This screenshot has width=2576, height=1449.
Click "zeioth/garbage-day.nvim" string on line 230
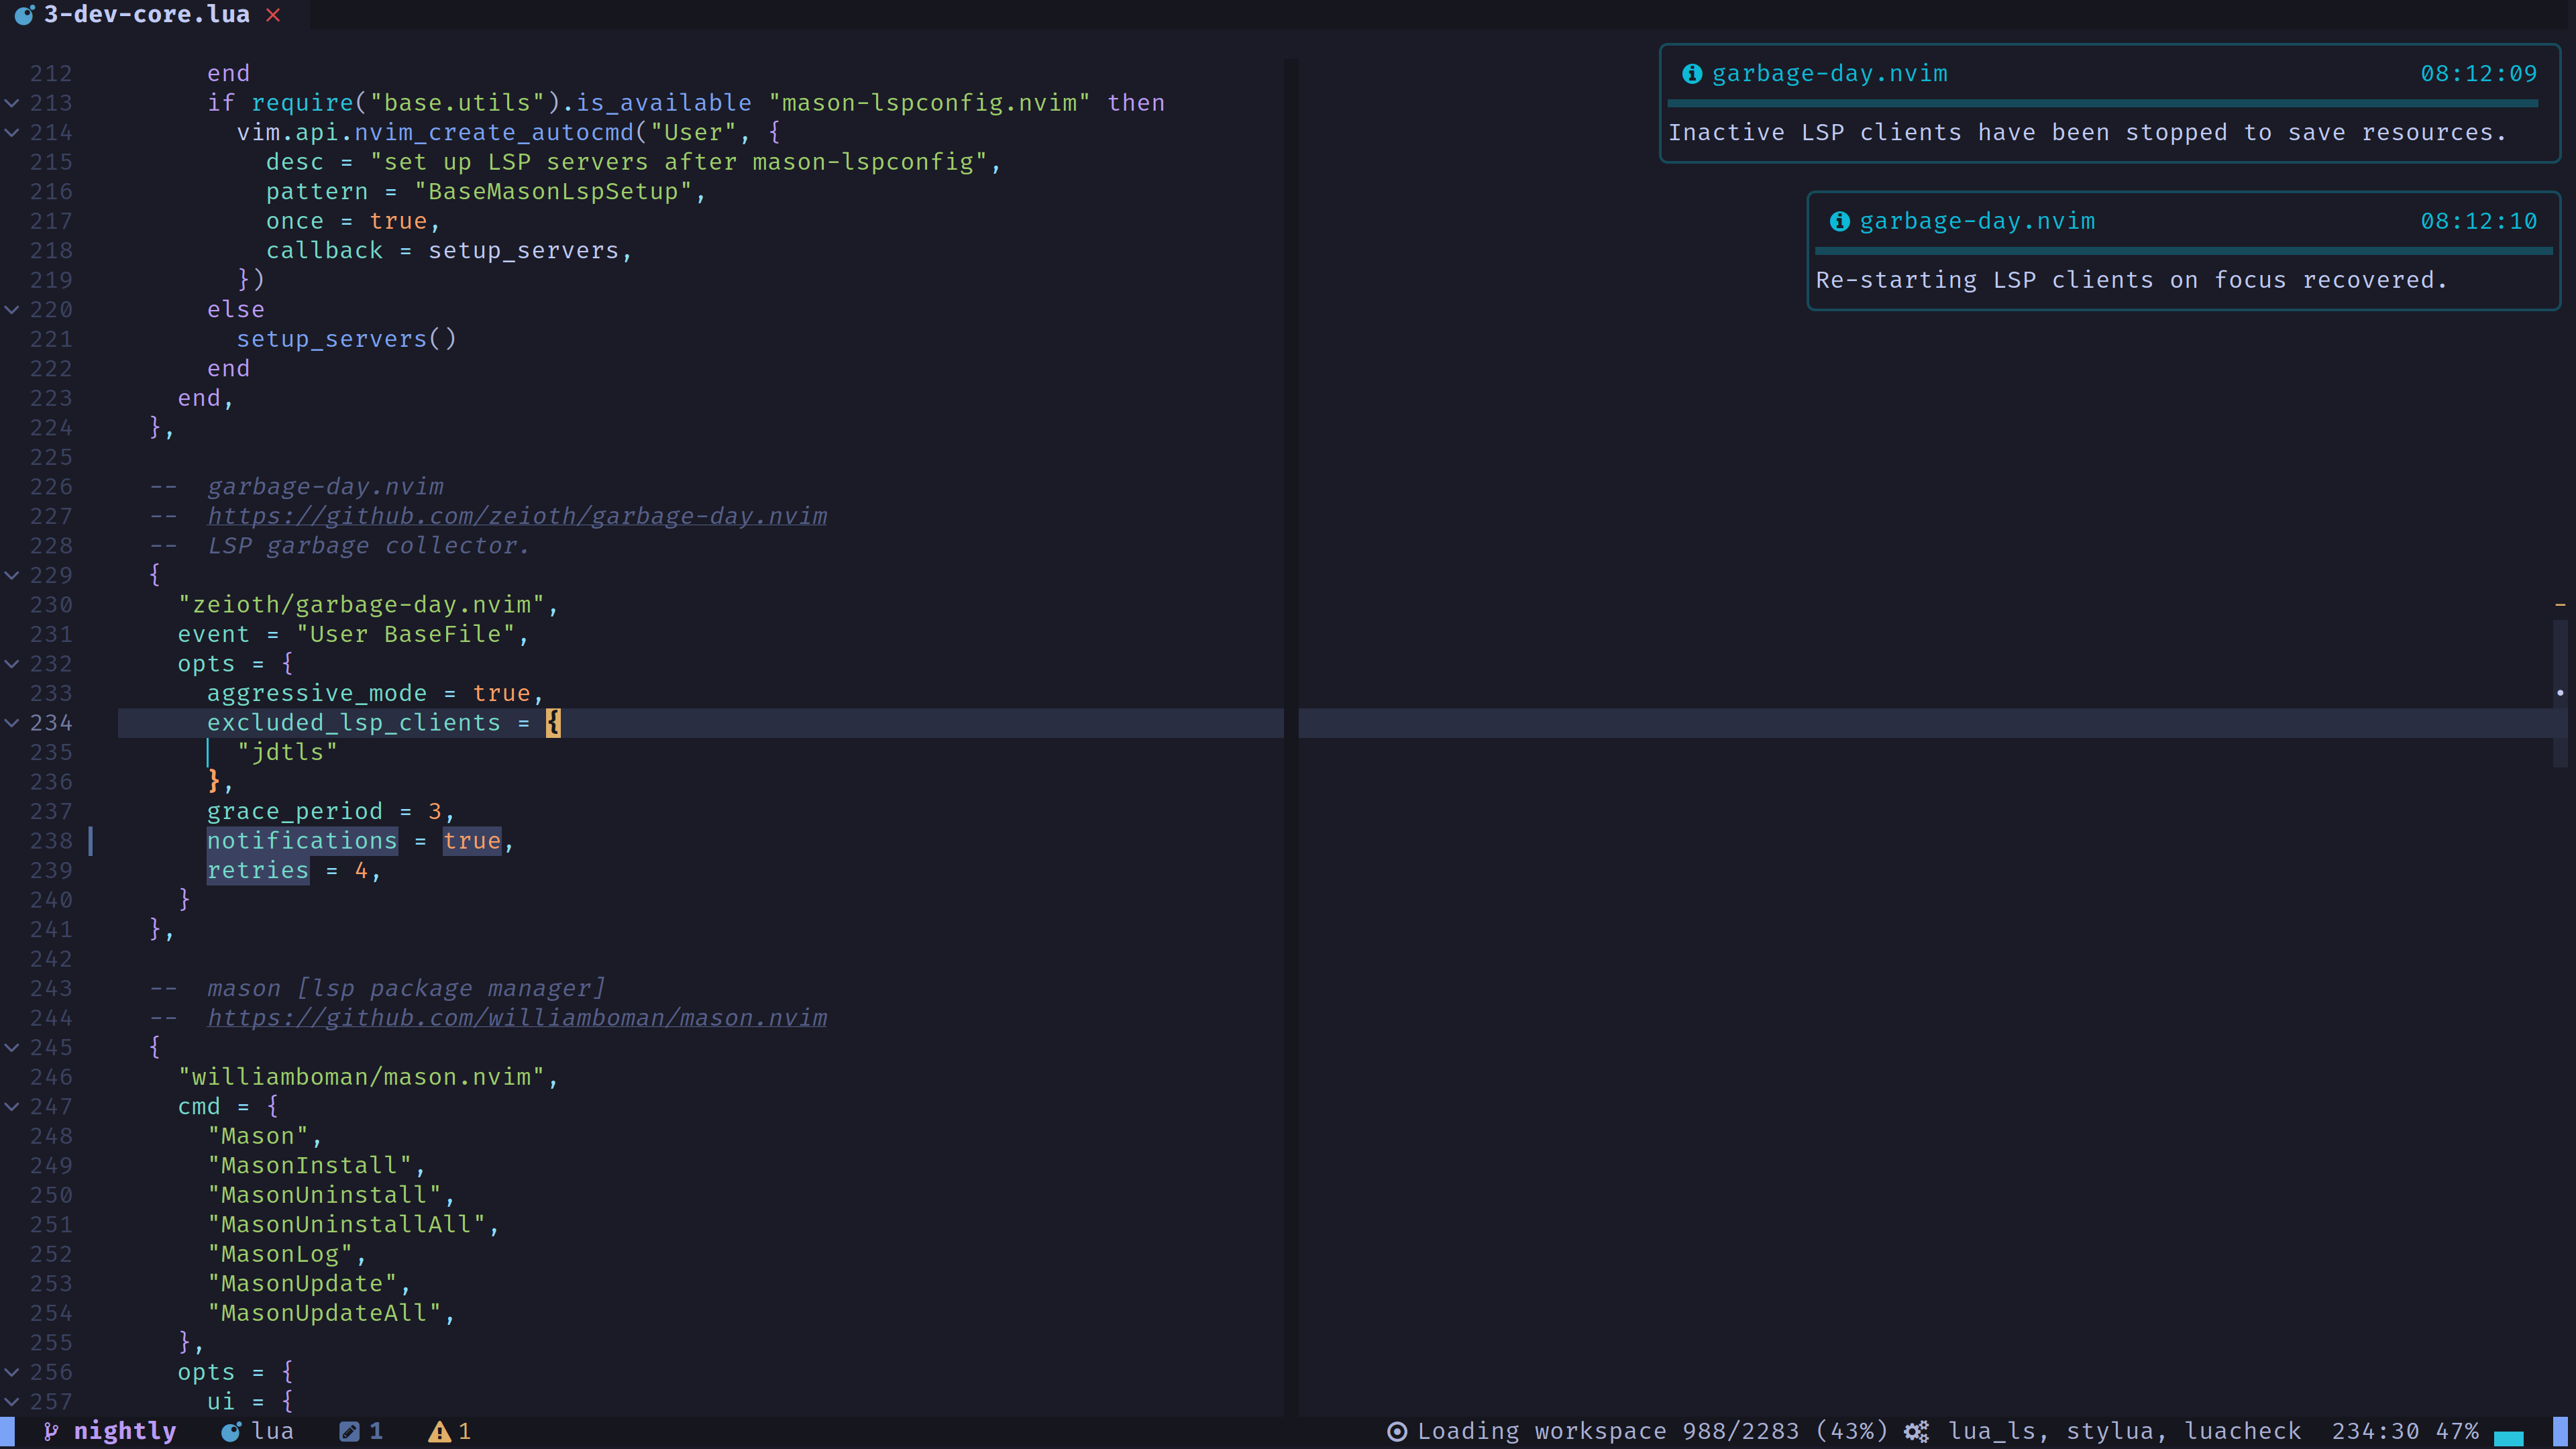[361, 605]
